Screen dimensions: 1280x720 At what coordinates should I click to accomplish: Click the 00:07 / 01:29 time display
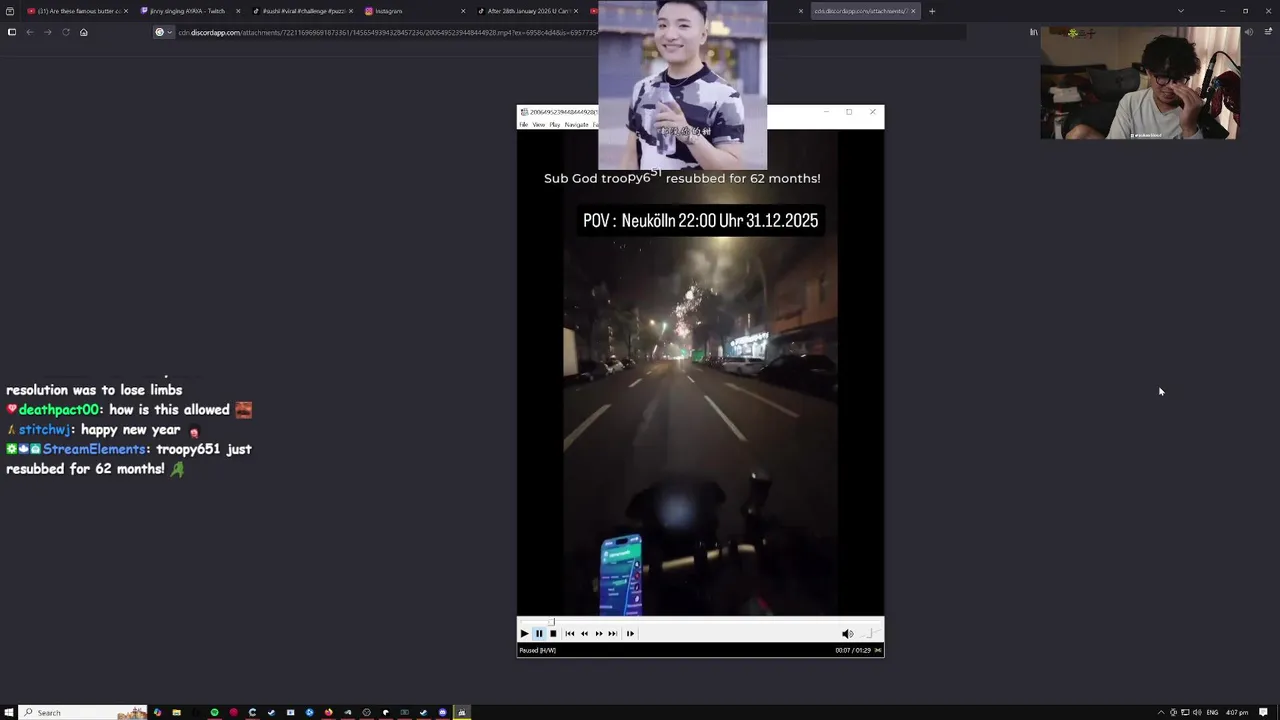click(x=853, y=650)
